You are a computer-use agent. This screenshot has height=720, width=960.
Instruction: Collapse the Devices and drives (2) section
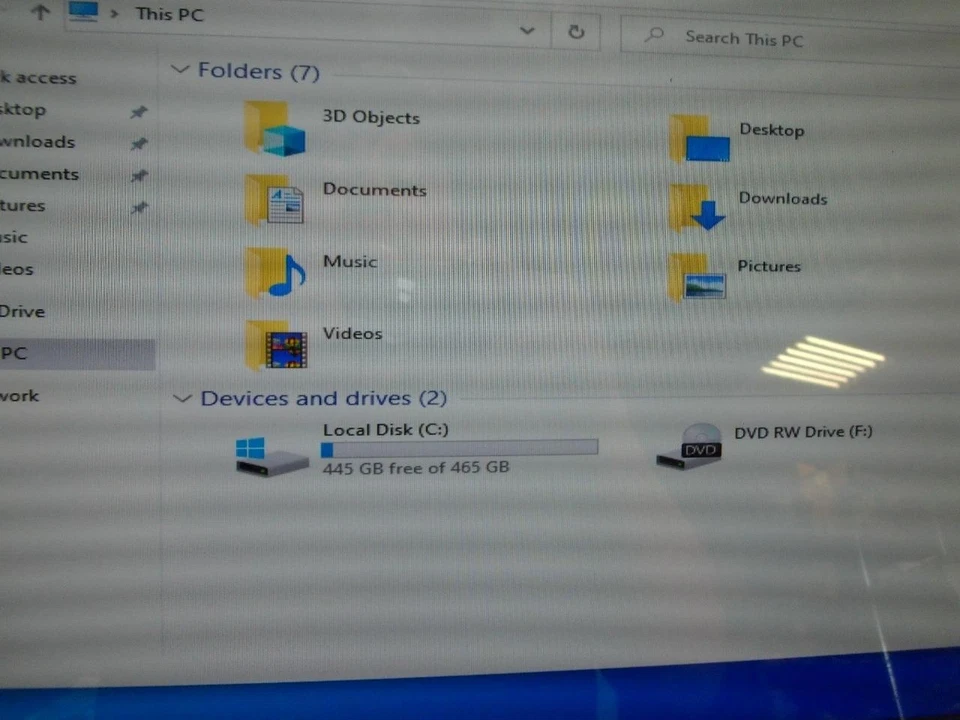click(x=183, y=398)
